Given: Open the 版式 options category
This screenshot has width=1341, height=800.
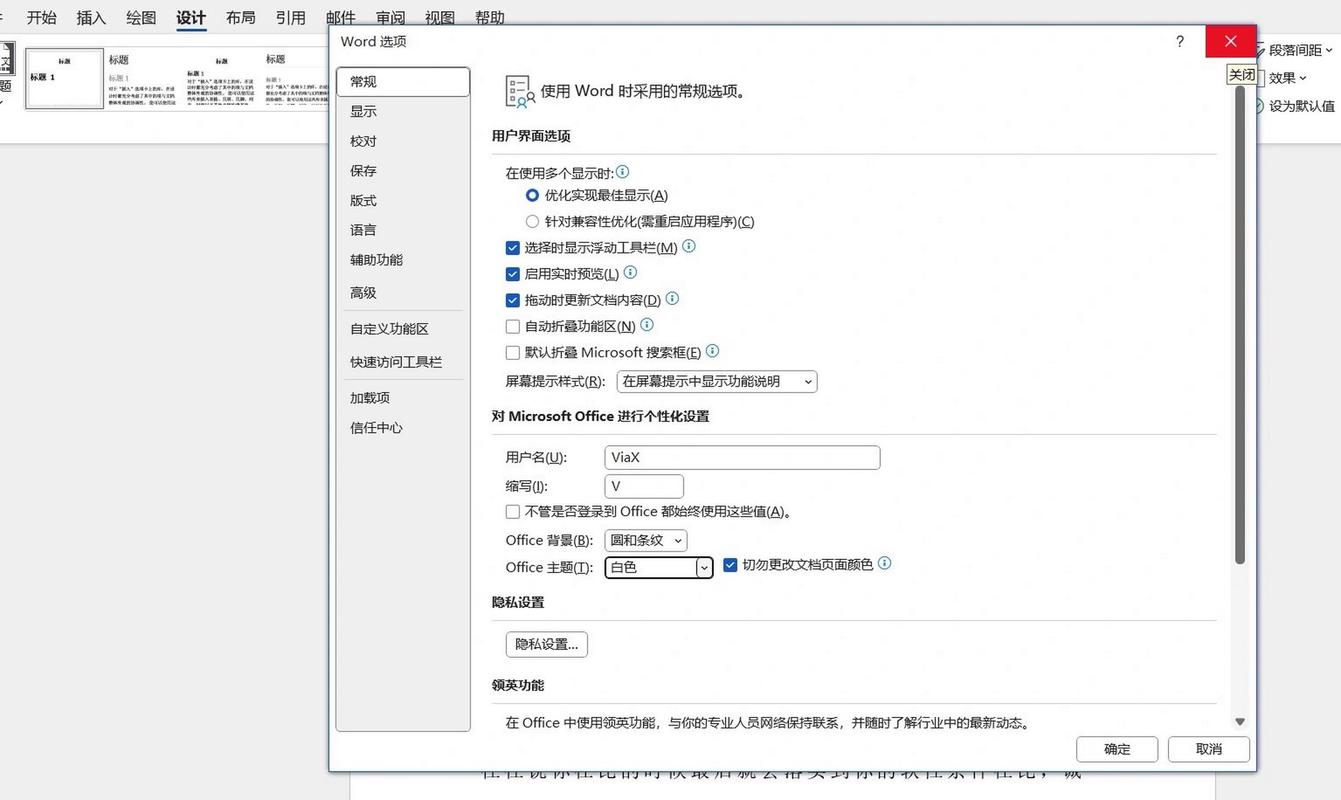Looking at the screenshot, I should [x=403, y=200].
